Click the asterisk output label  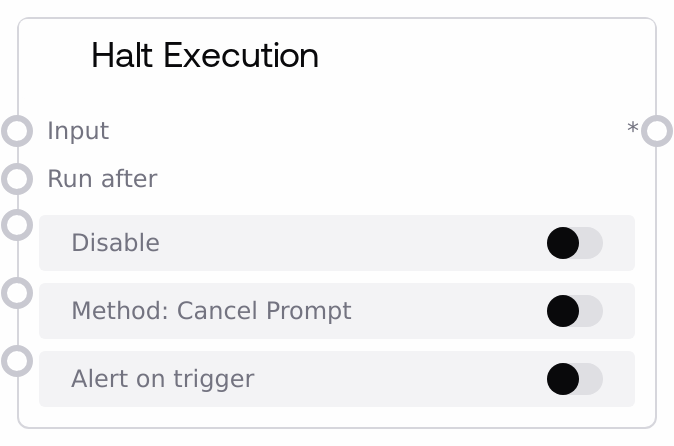[632, 130]
